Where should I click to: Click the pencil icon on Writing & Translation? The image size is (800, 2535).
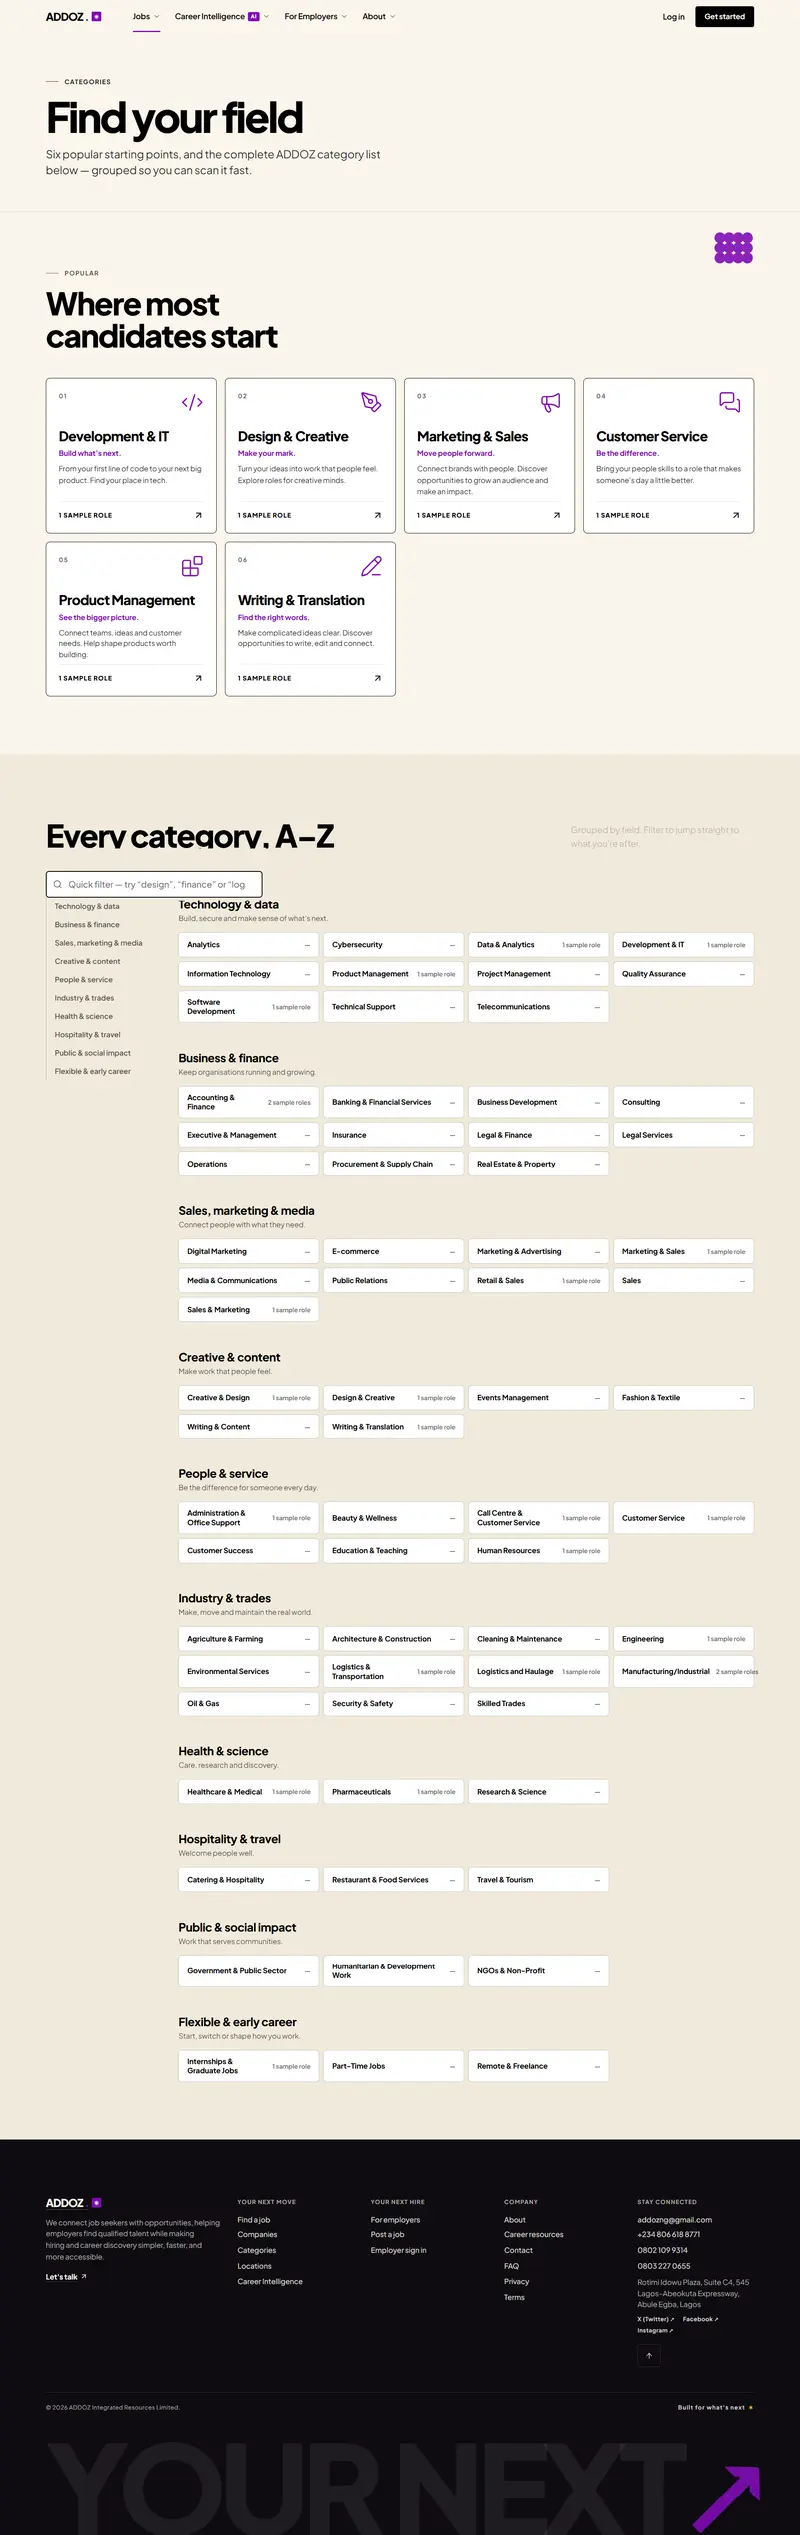(x=371, y=566)
